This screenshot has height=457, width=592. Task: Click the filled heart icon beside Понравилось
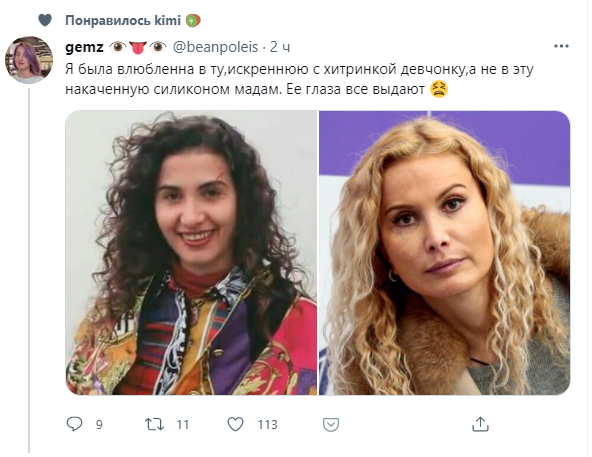(45, 20)
